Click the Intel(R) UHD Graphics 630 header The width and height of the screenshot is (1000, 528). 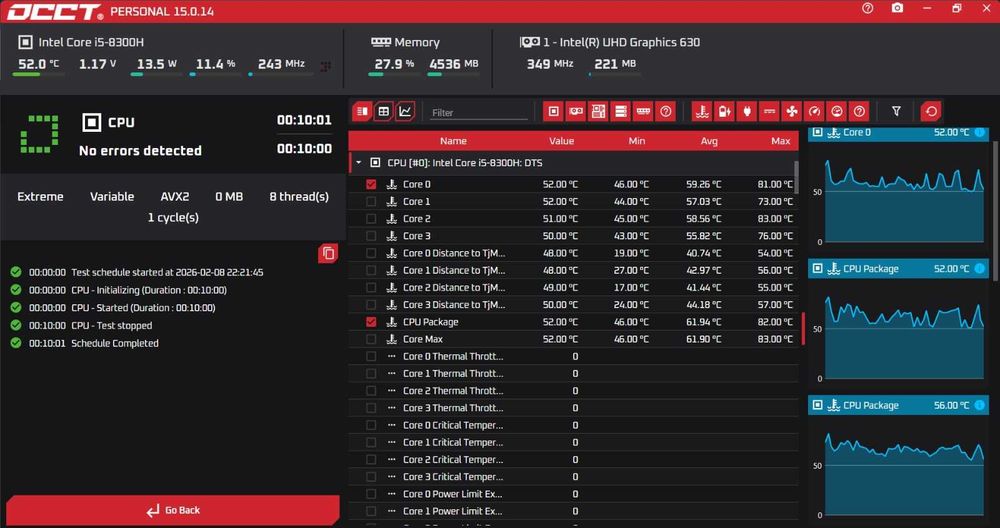pos(621,42)
